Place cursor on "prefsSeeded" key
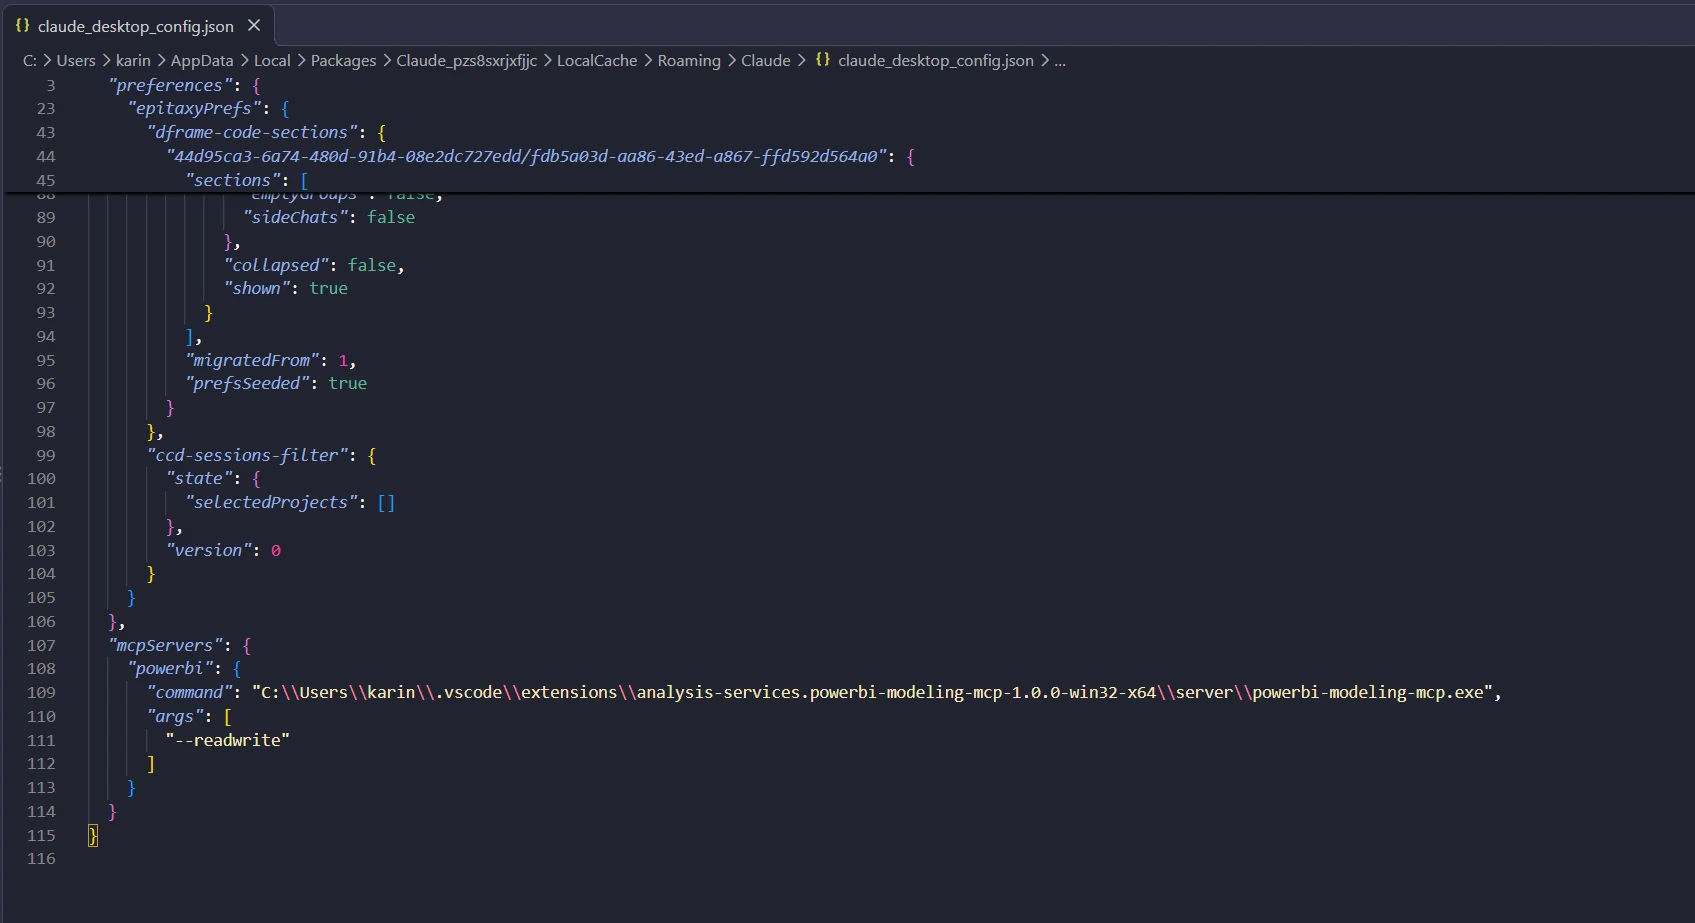 pyautogui.click(x=247, y=383)
